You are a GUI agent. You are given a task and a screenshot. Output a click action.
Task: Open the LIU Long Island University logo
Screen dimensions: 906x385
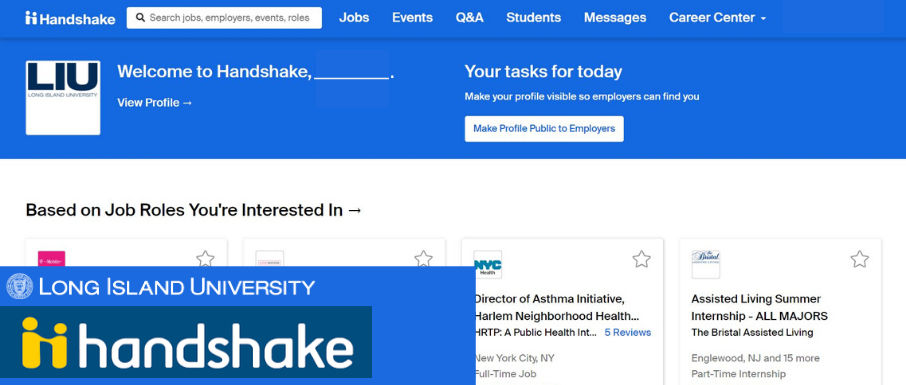(63, 98)
